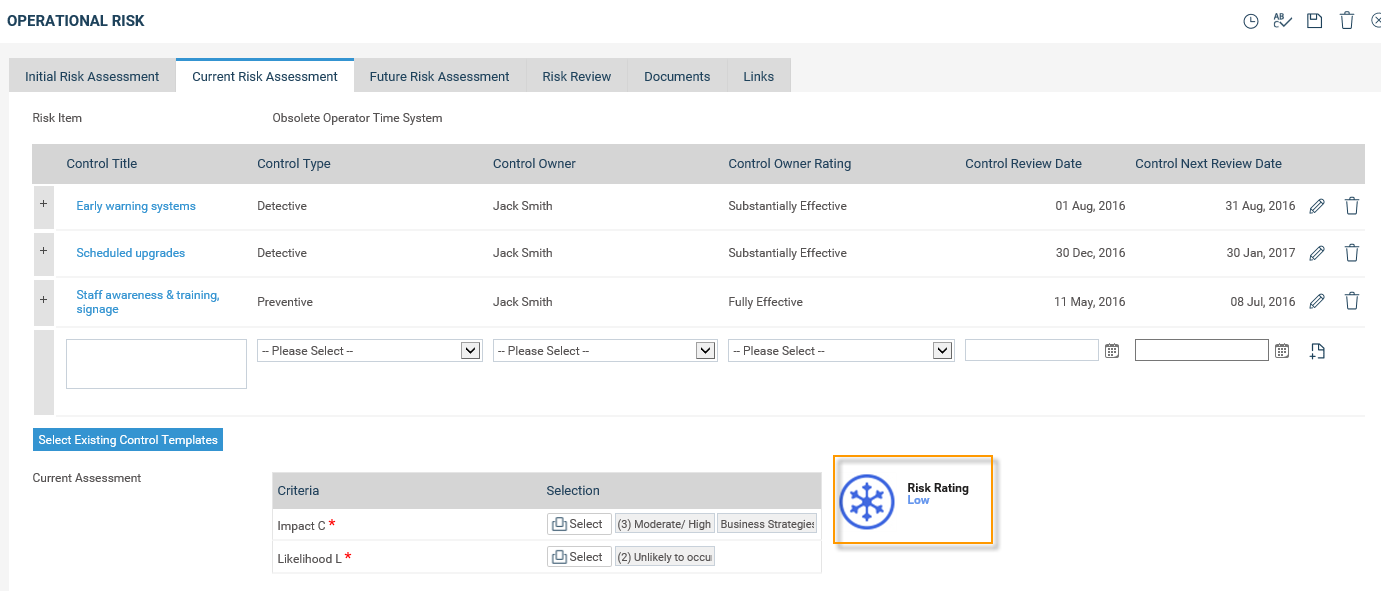Open the Control Owner Rating dropdown
This screenshot has height=591, width=1381.
[x=840, y=351]
